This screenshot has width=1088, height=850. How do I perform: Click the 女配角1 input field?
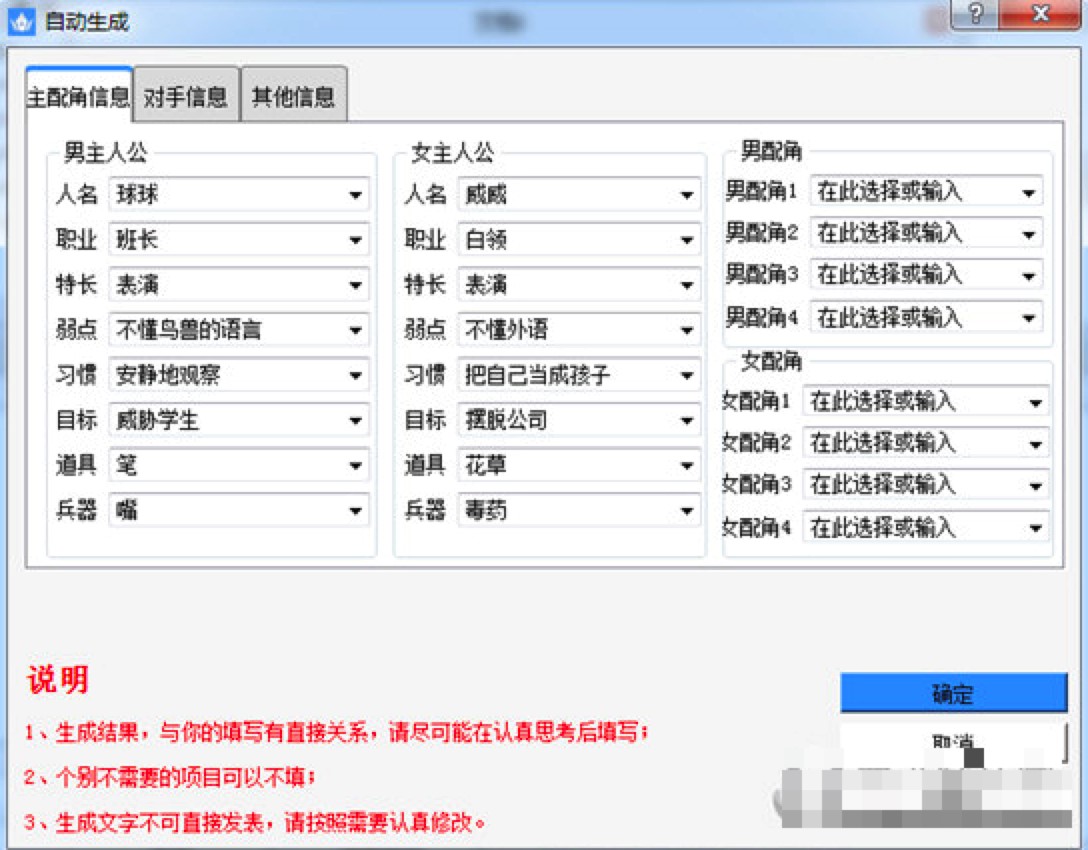926,402
